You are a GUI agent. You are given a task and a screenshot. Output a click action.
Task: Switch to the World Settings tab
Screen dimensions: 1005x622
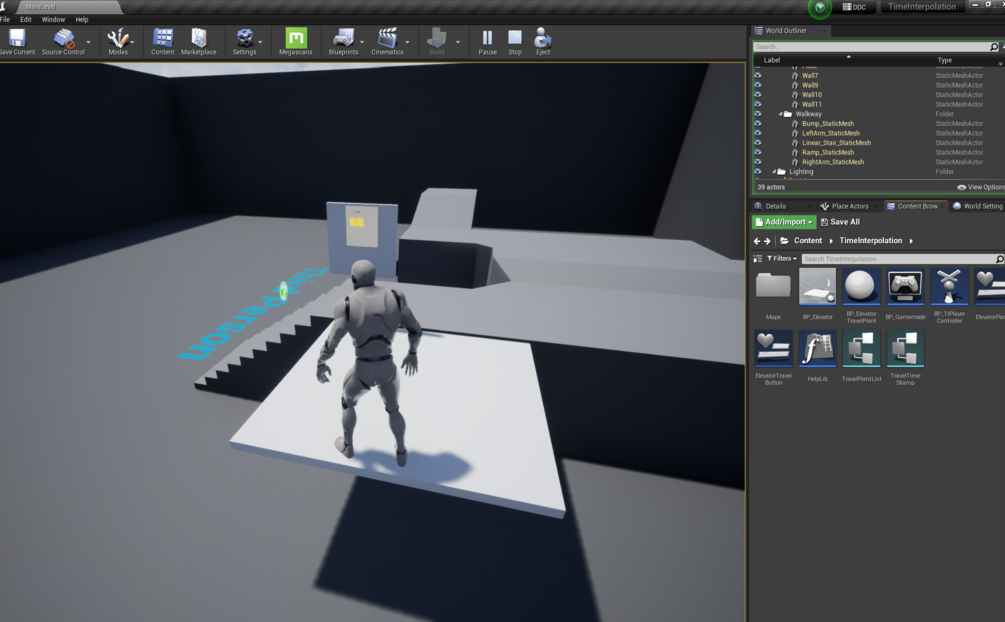point(977,206)
